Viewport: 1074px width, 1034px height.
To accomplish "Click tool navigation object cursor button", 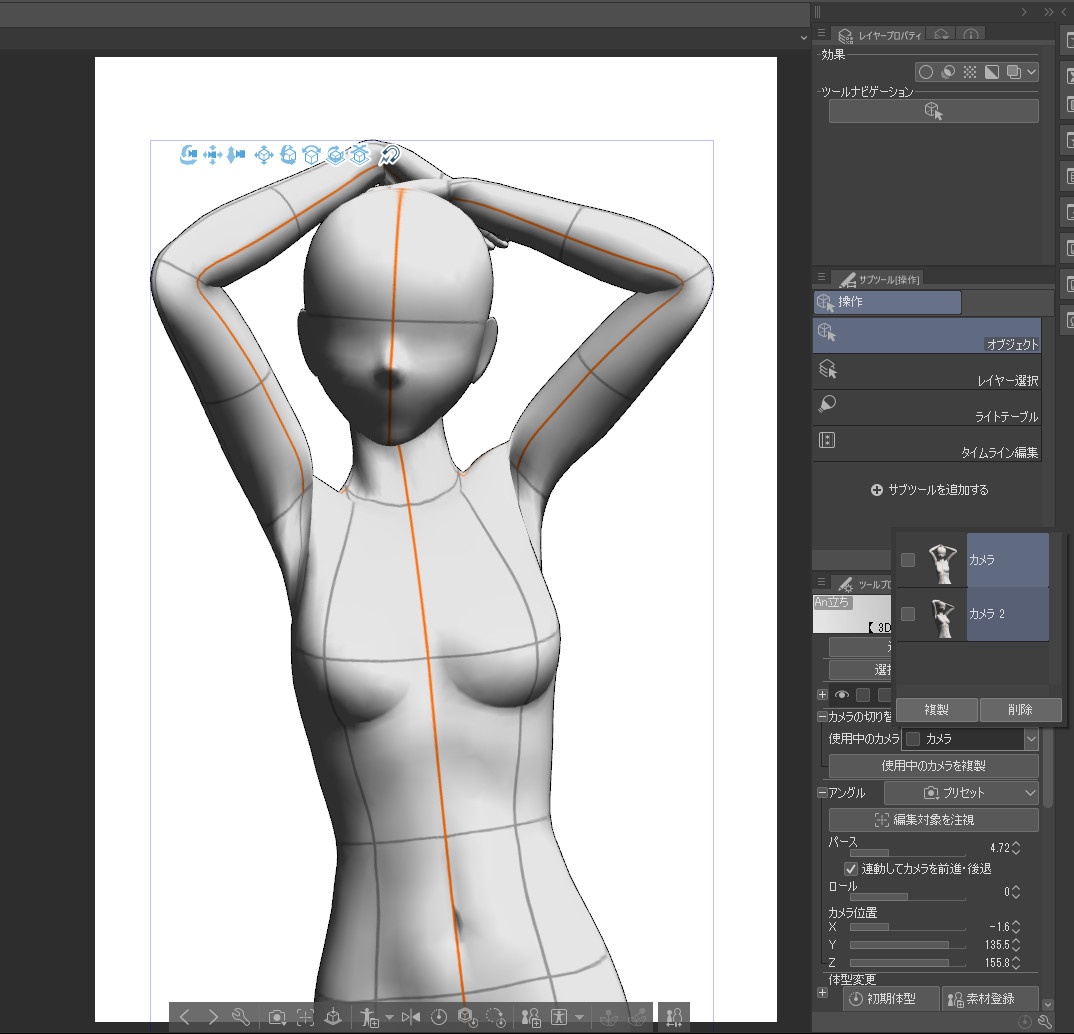I will (934, 111).
